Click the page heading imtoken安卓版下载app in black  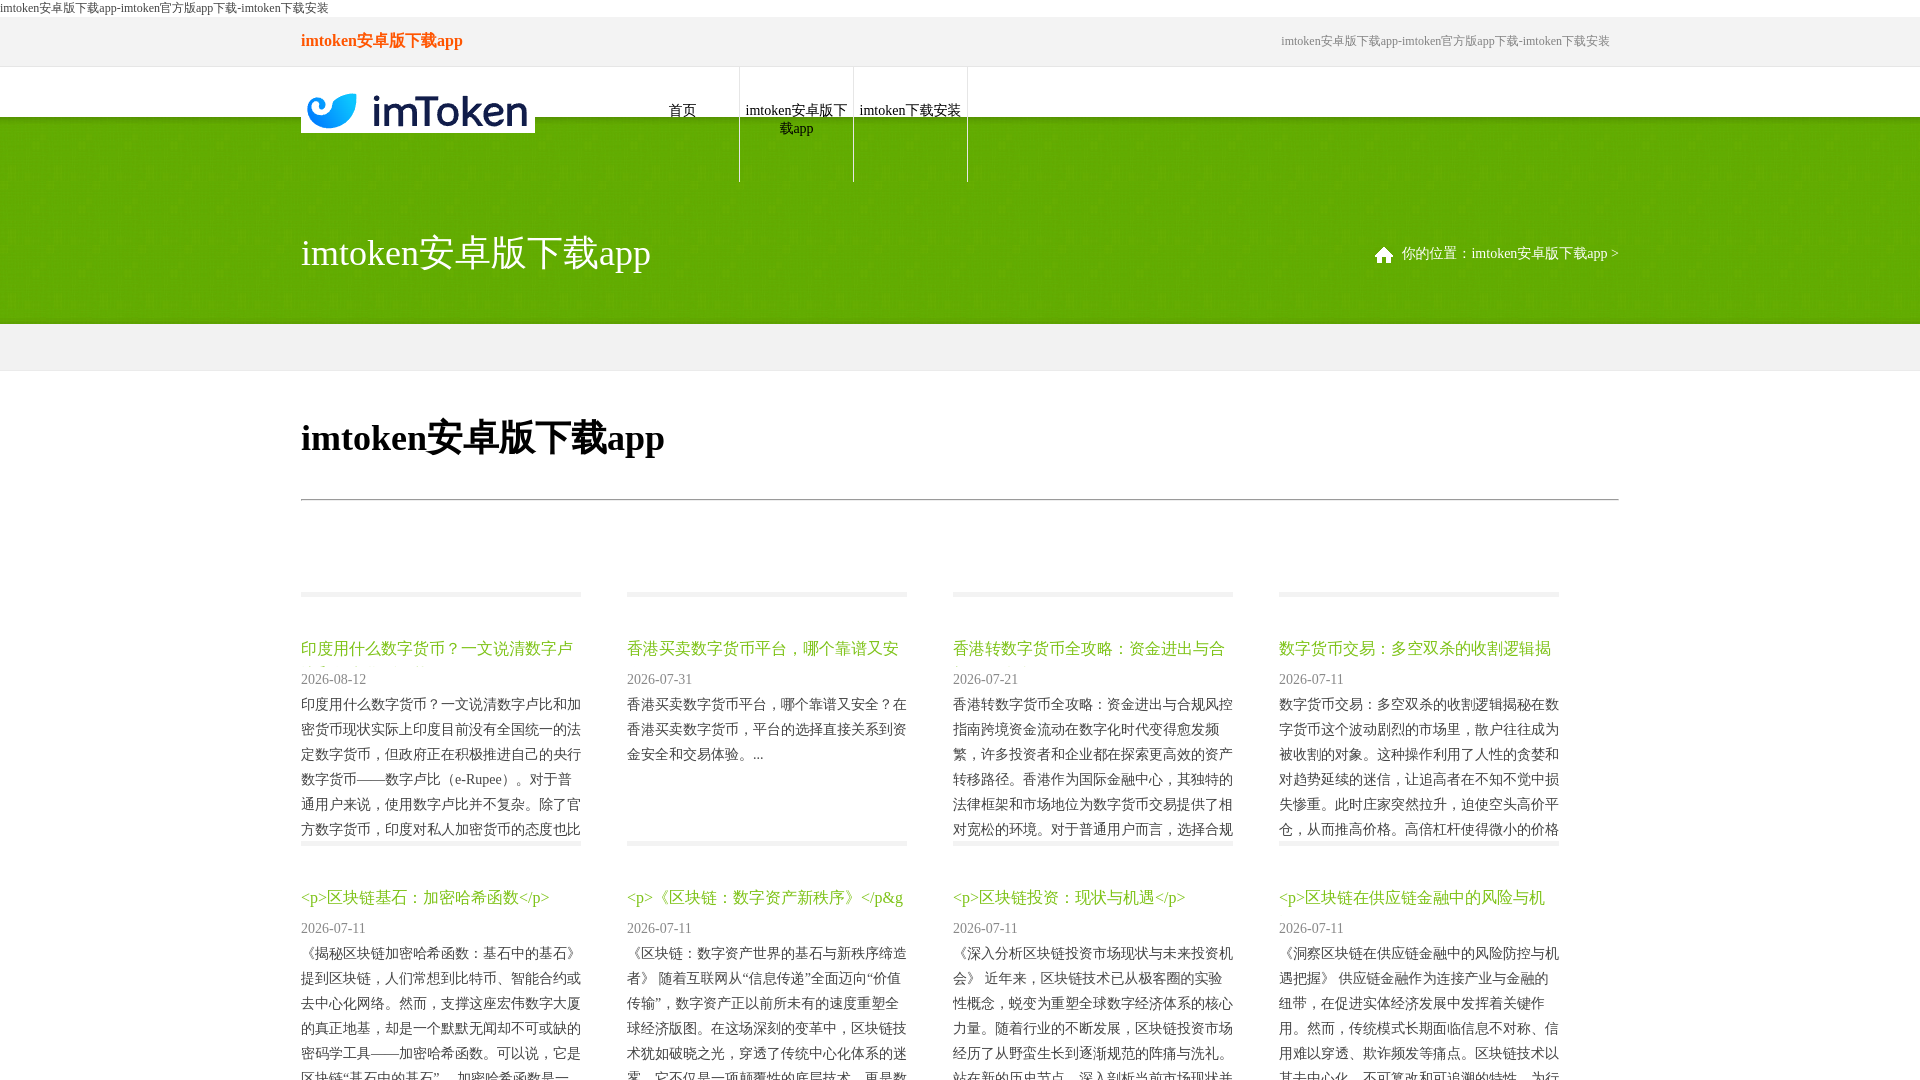coord(483,438)
